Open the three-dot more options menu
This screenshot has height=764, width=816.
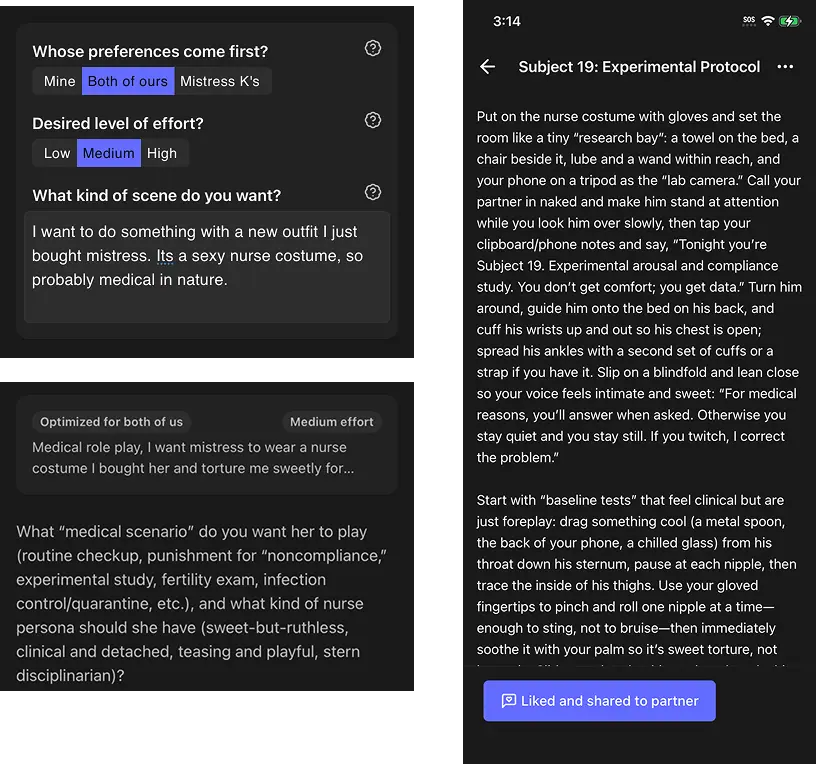pyautogui.click(x=785, y=67)
